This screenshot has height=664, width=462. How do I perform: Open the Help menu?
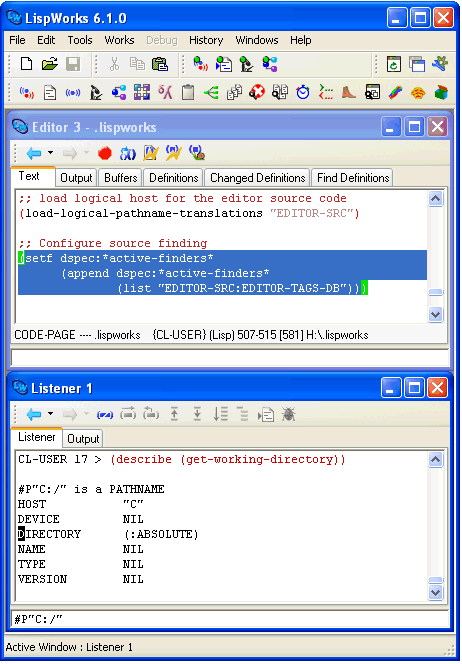(x=301, y=40)
